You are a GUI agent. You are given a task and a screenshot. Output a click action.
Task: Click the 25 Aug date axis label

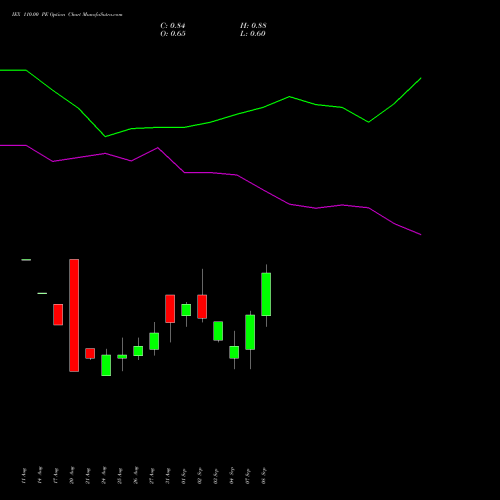(x=120, y=476)
